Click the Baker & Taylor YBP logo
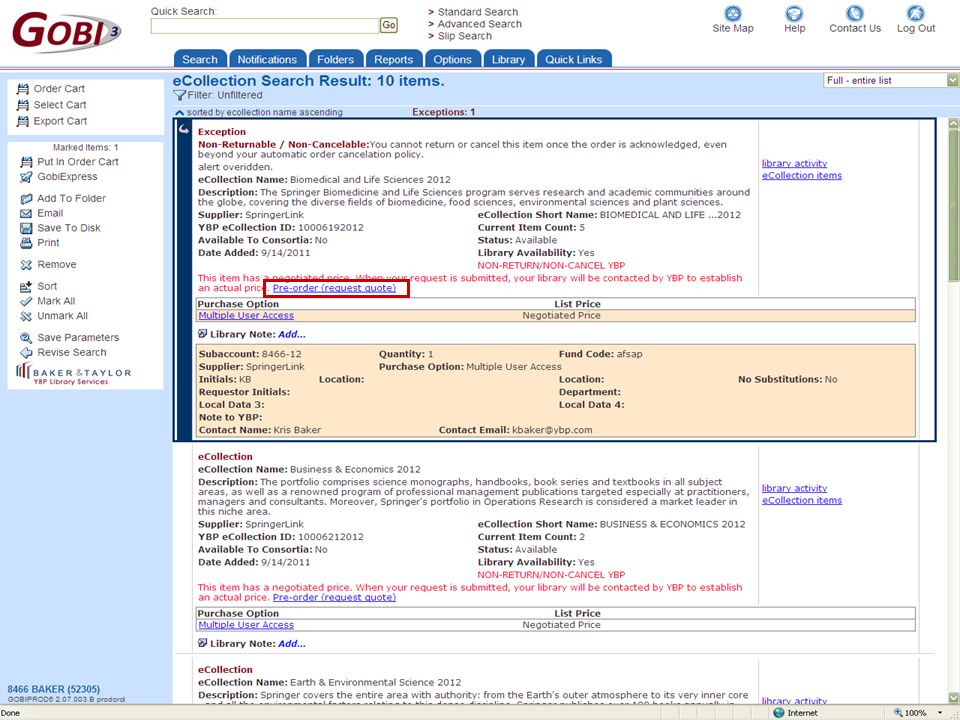The width and height of the screenshot is (960, 720). (73, 375)
